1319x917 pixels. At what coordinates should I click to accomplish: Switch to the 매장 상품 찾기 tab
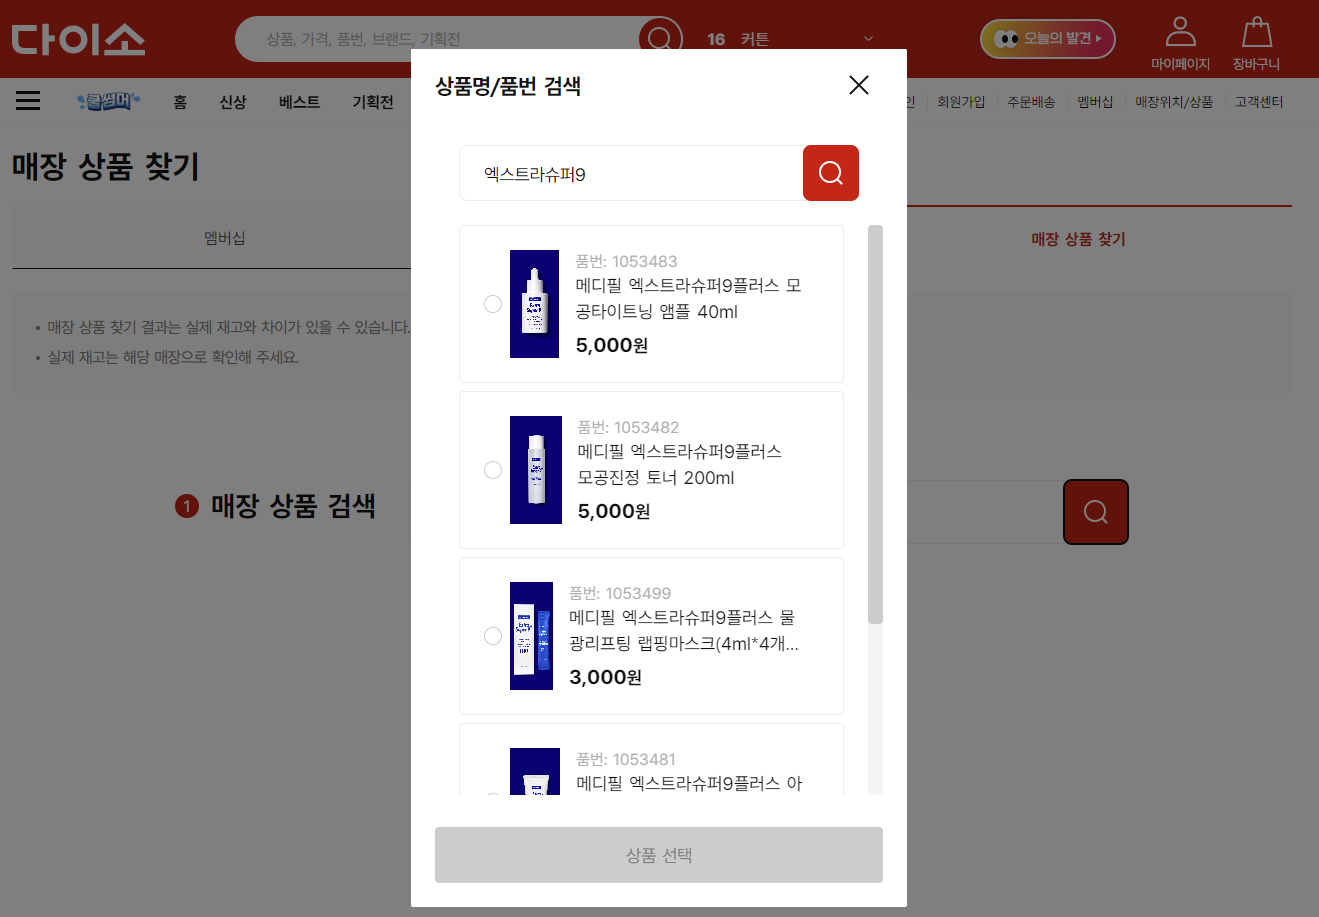[1078, 238]
